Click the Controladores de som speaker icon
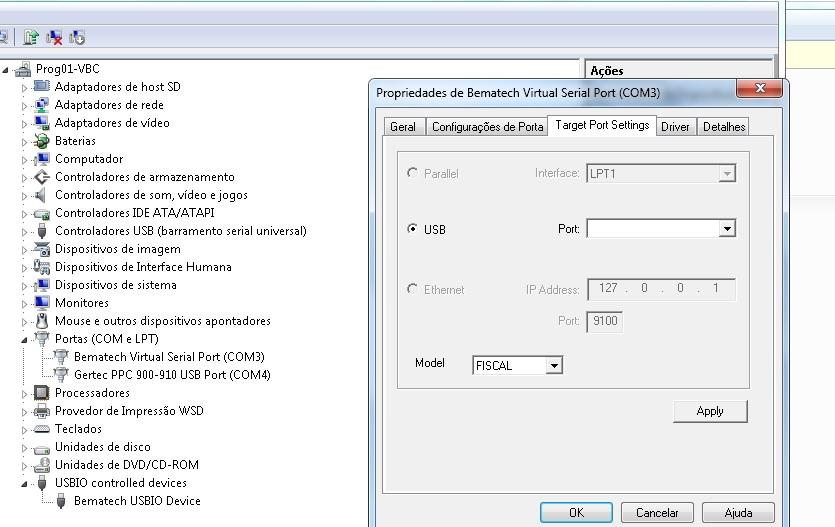The image size is (835, 527). point(40,195)
